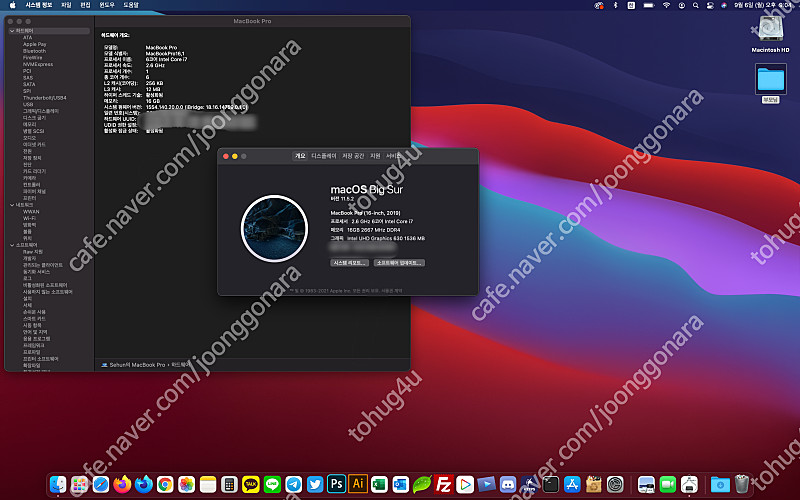
Task: Open Photoshop from the dock
Action: (337, 484)
